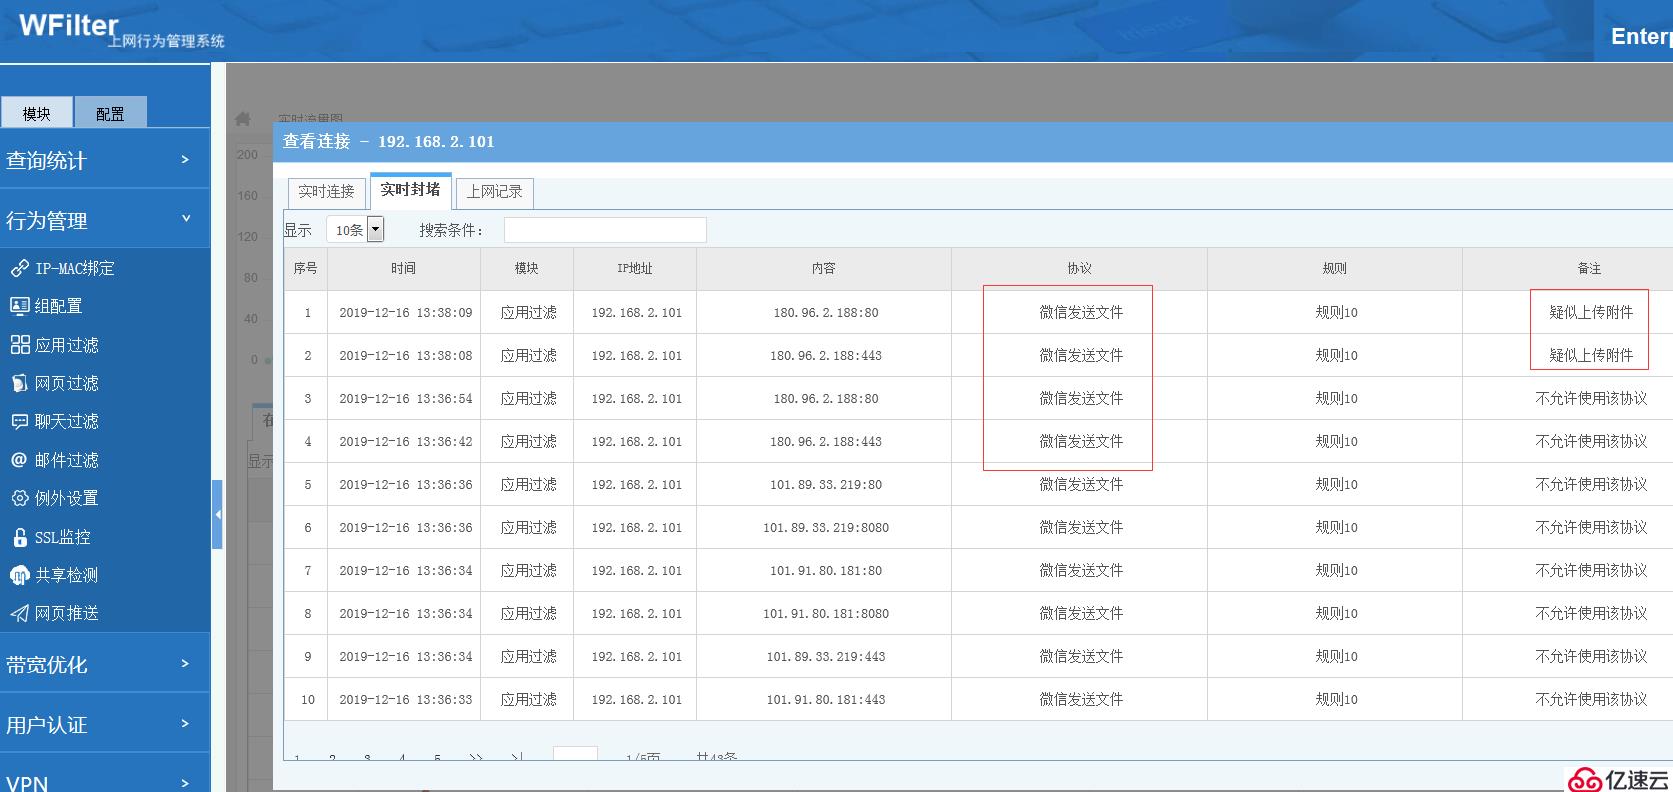Click the WFilter logo
The height and width of the screenshot is (792, 1673).
click(x=69, y=25)
